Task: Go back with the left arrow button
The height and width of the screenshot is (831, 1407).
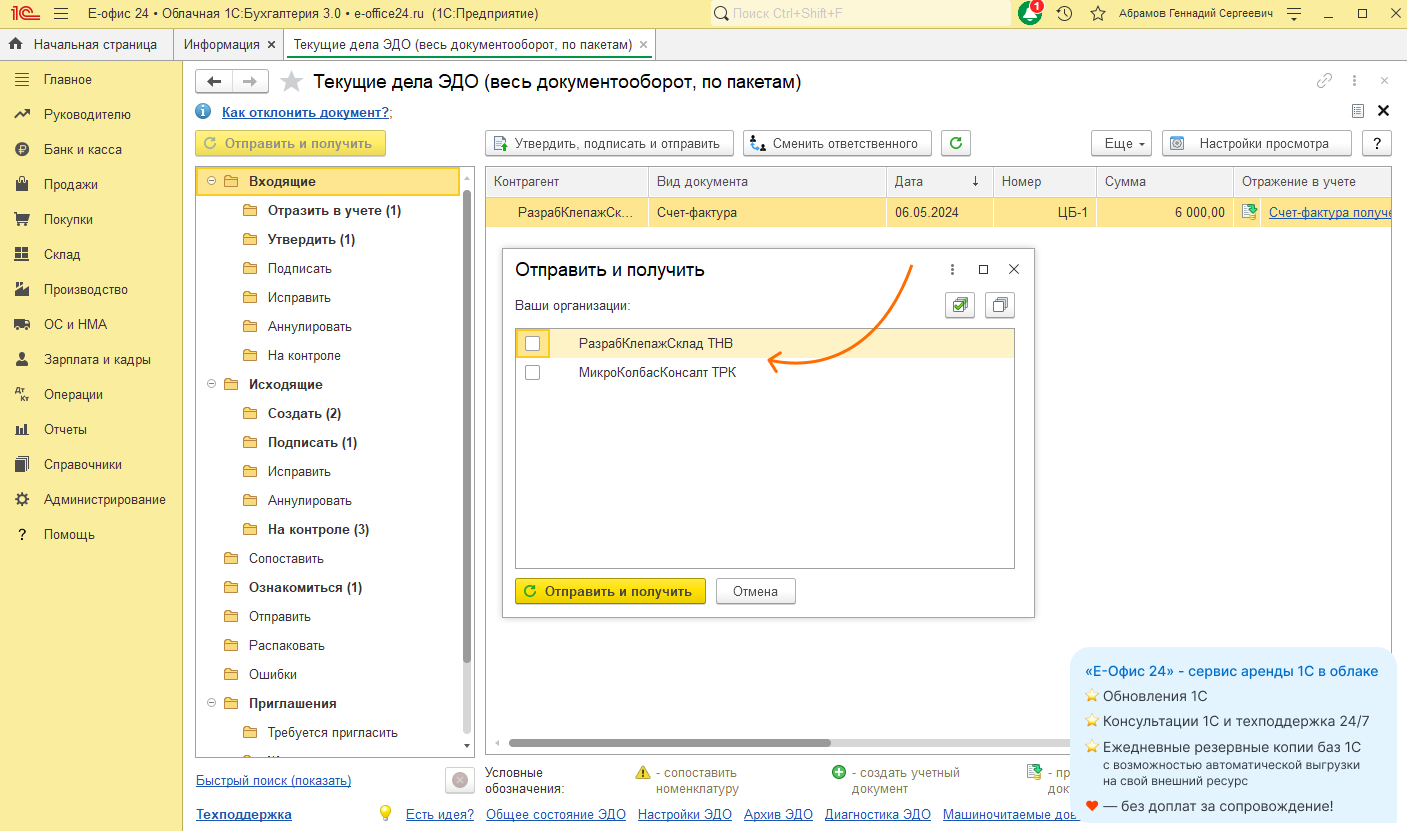Action: pyautogui.click(x=214, y=81)
